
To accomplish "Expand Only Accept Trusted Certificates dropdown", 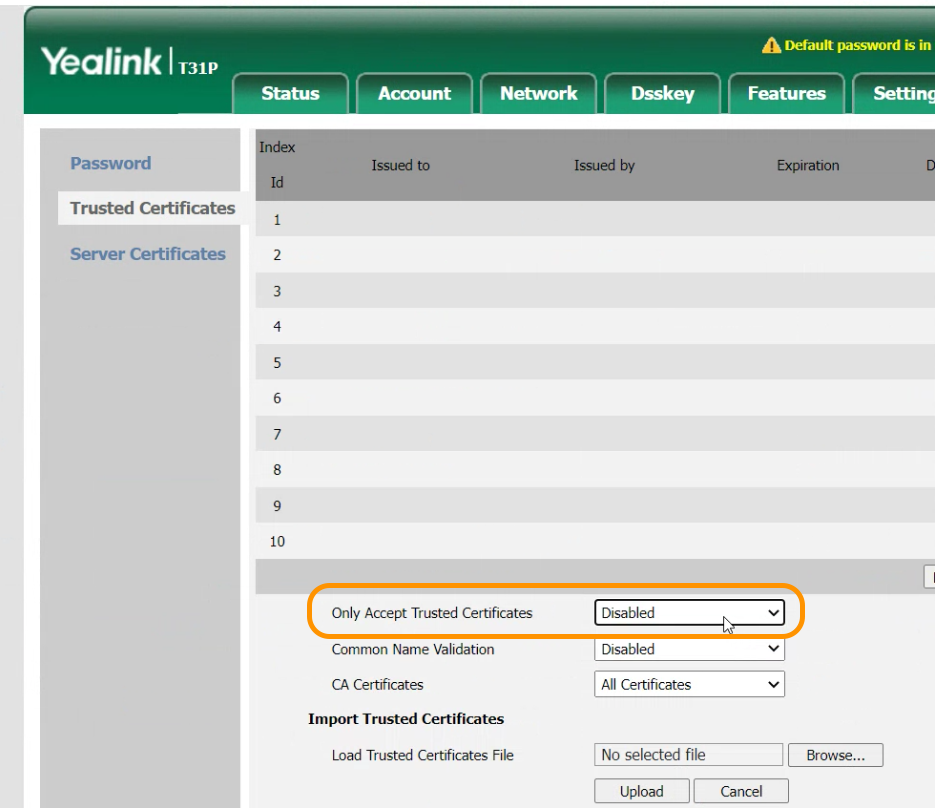I will point(689,613).
